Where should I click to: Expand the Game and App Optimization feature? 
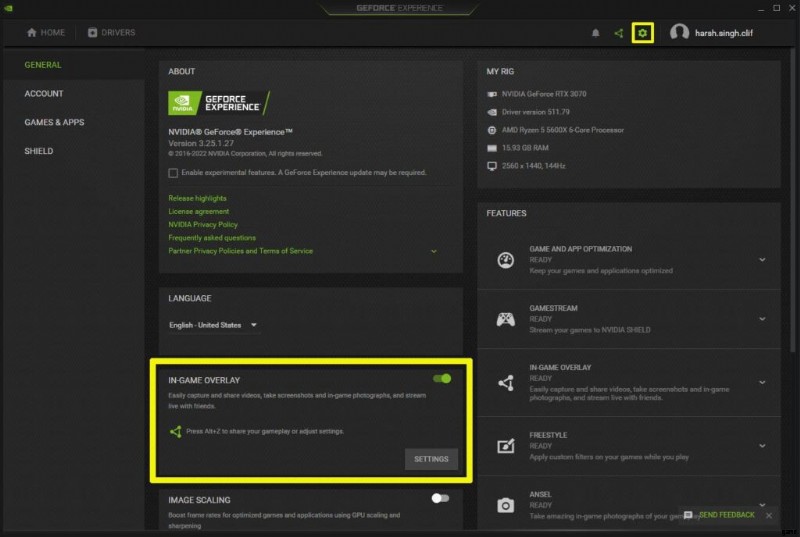point(762,260)
